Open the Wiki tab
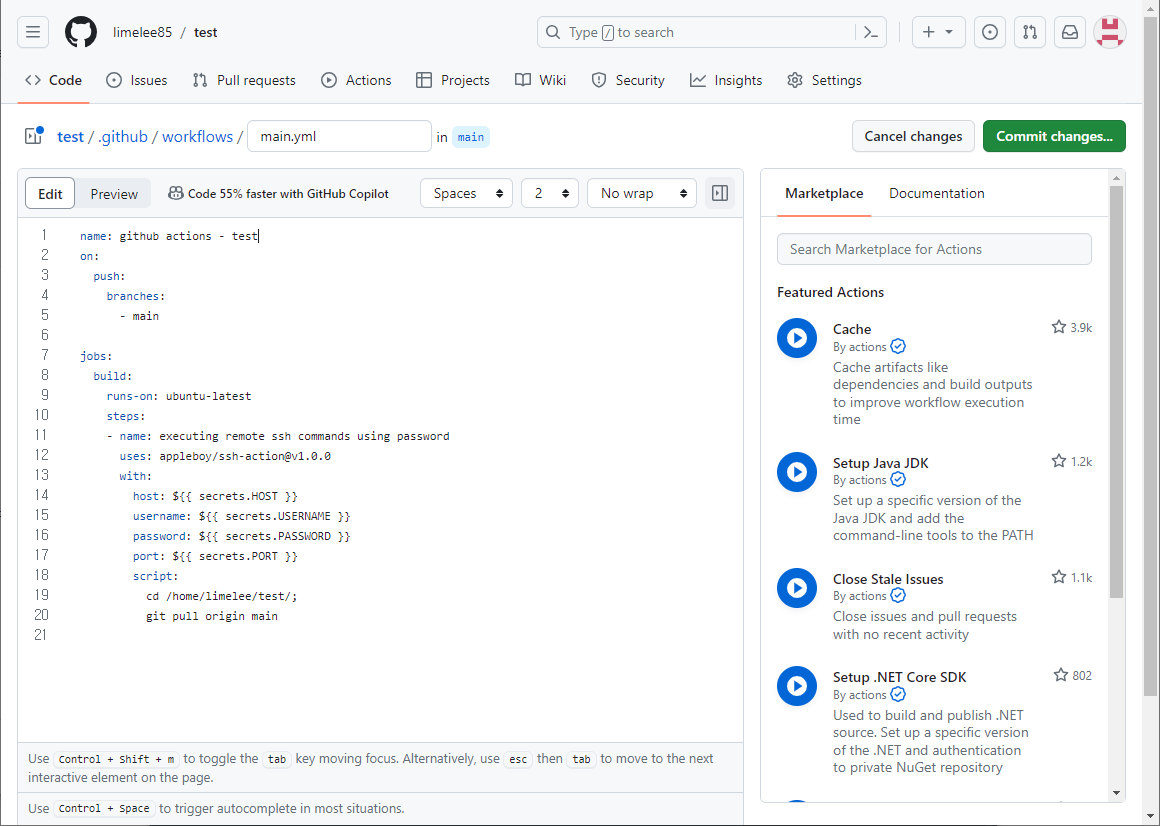The width and height of the screenshot is (1160, 826). 541,80
